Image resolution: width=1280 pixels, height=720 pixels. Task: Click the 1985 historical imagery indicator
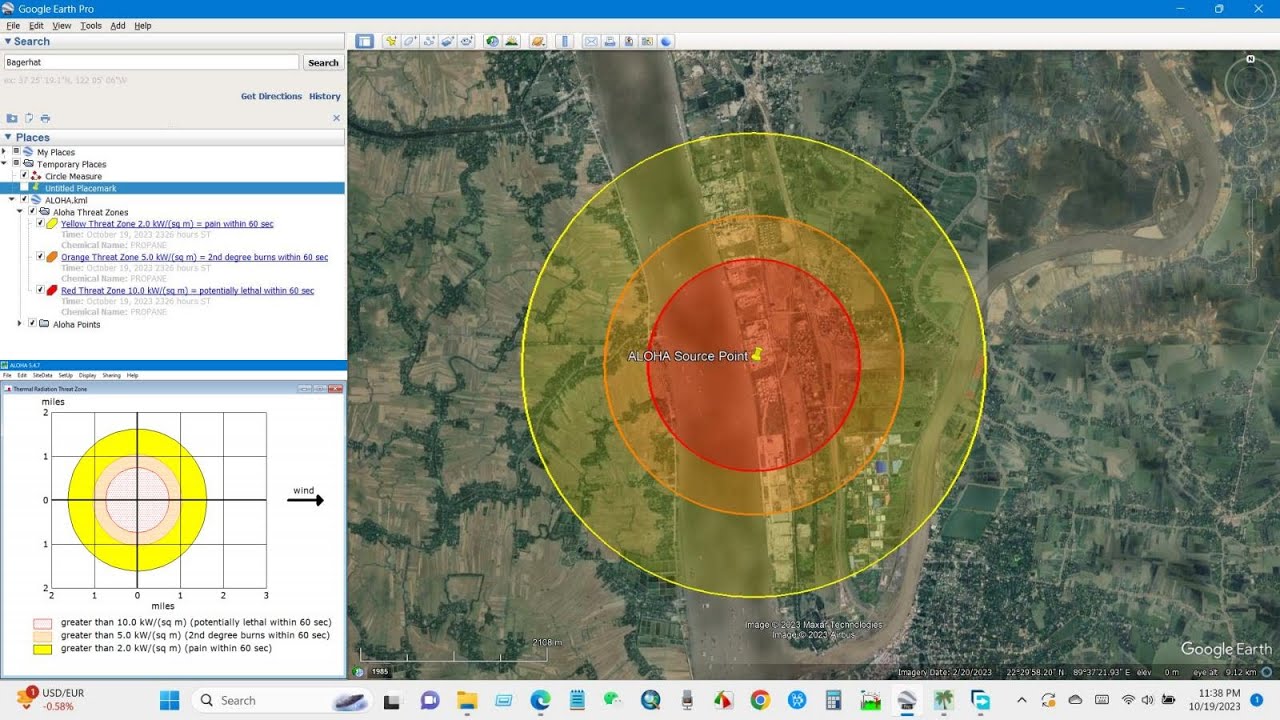380,671
